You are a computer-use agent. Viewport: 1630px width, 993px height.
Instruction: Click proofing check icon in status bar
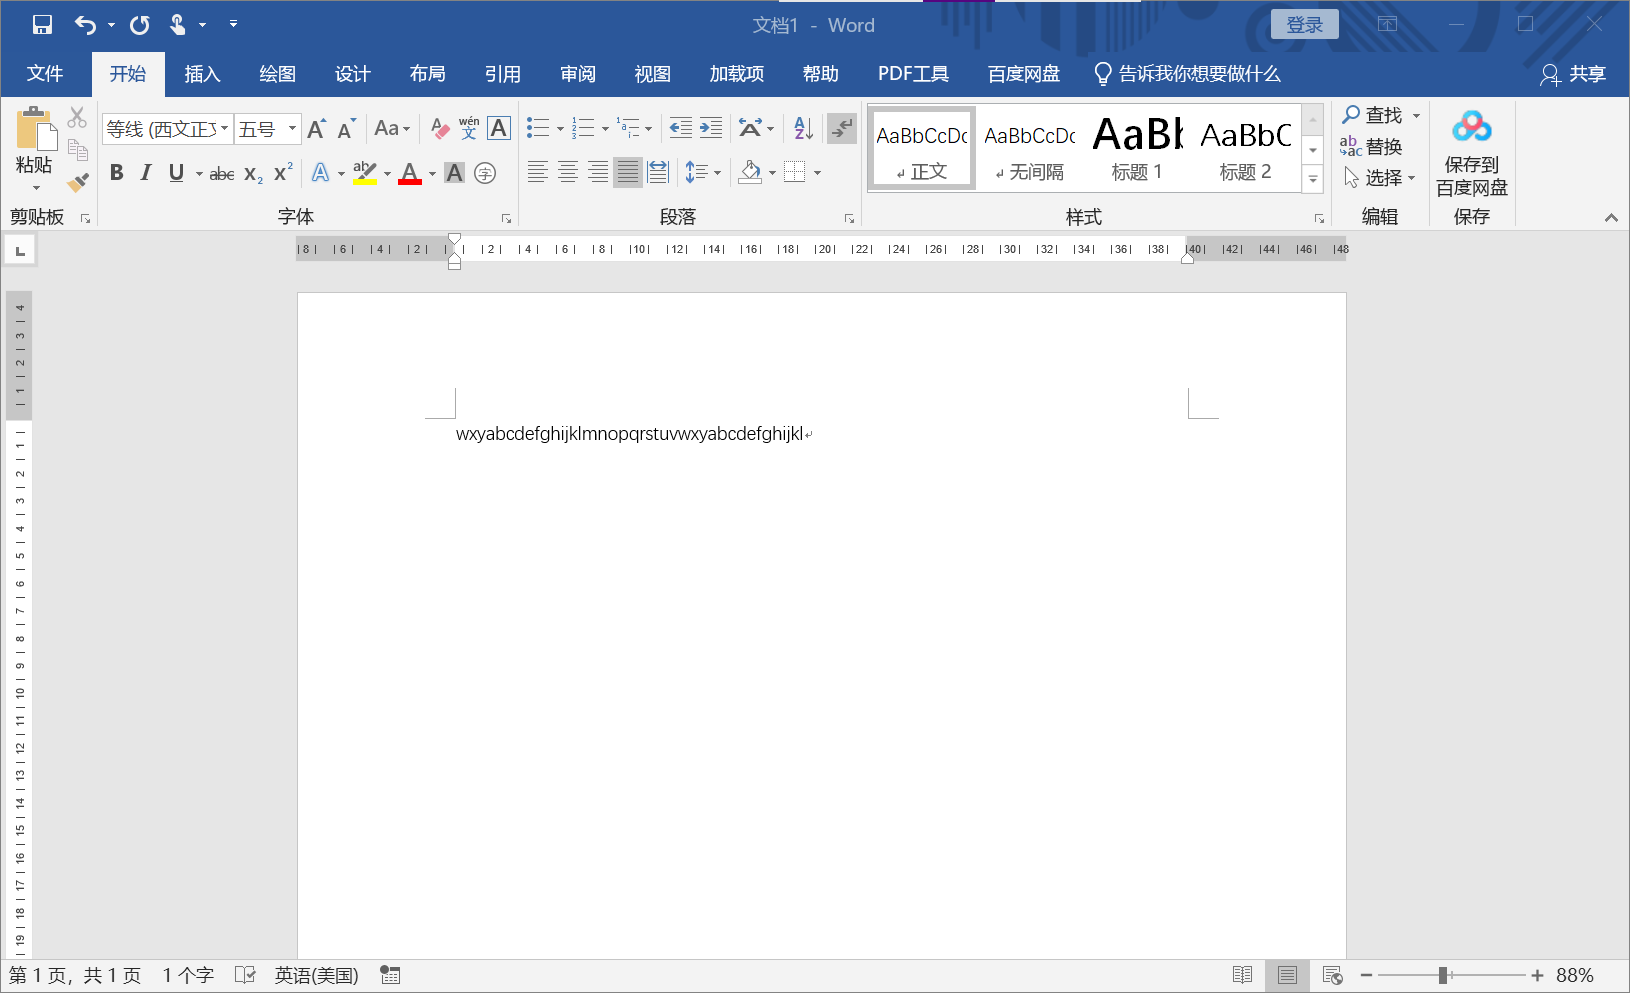[245, 975]
